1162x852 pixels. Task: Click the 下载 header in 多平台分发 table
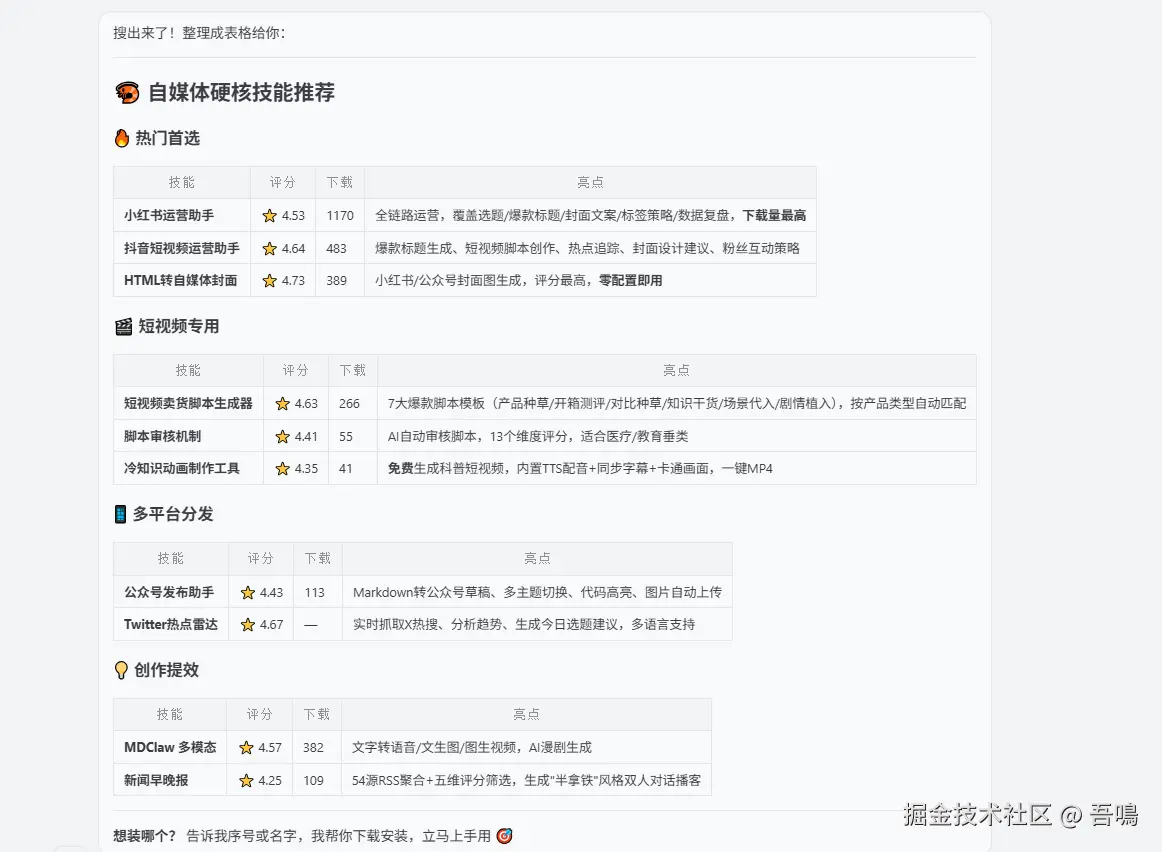318,559
